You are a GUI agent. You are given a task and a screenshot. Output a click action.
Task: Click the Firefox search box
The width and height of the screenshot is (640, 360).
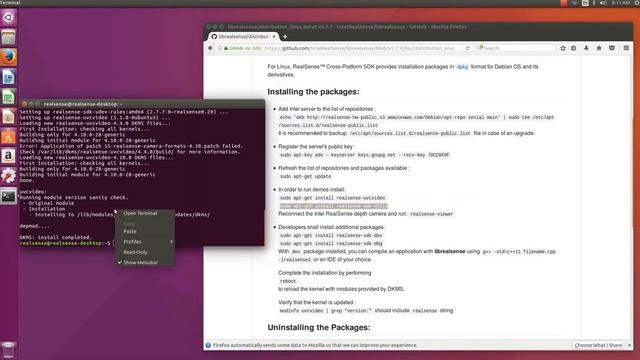coord(516,48)
